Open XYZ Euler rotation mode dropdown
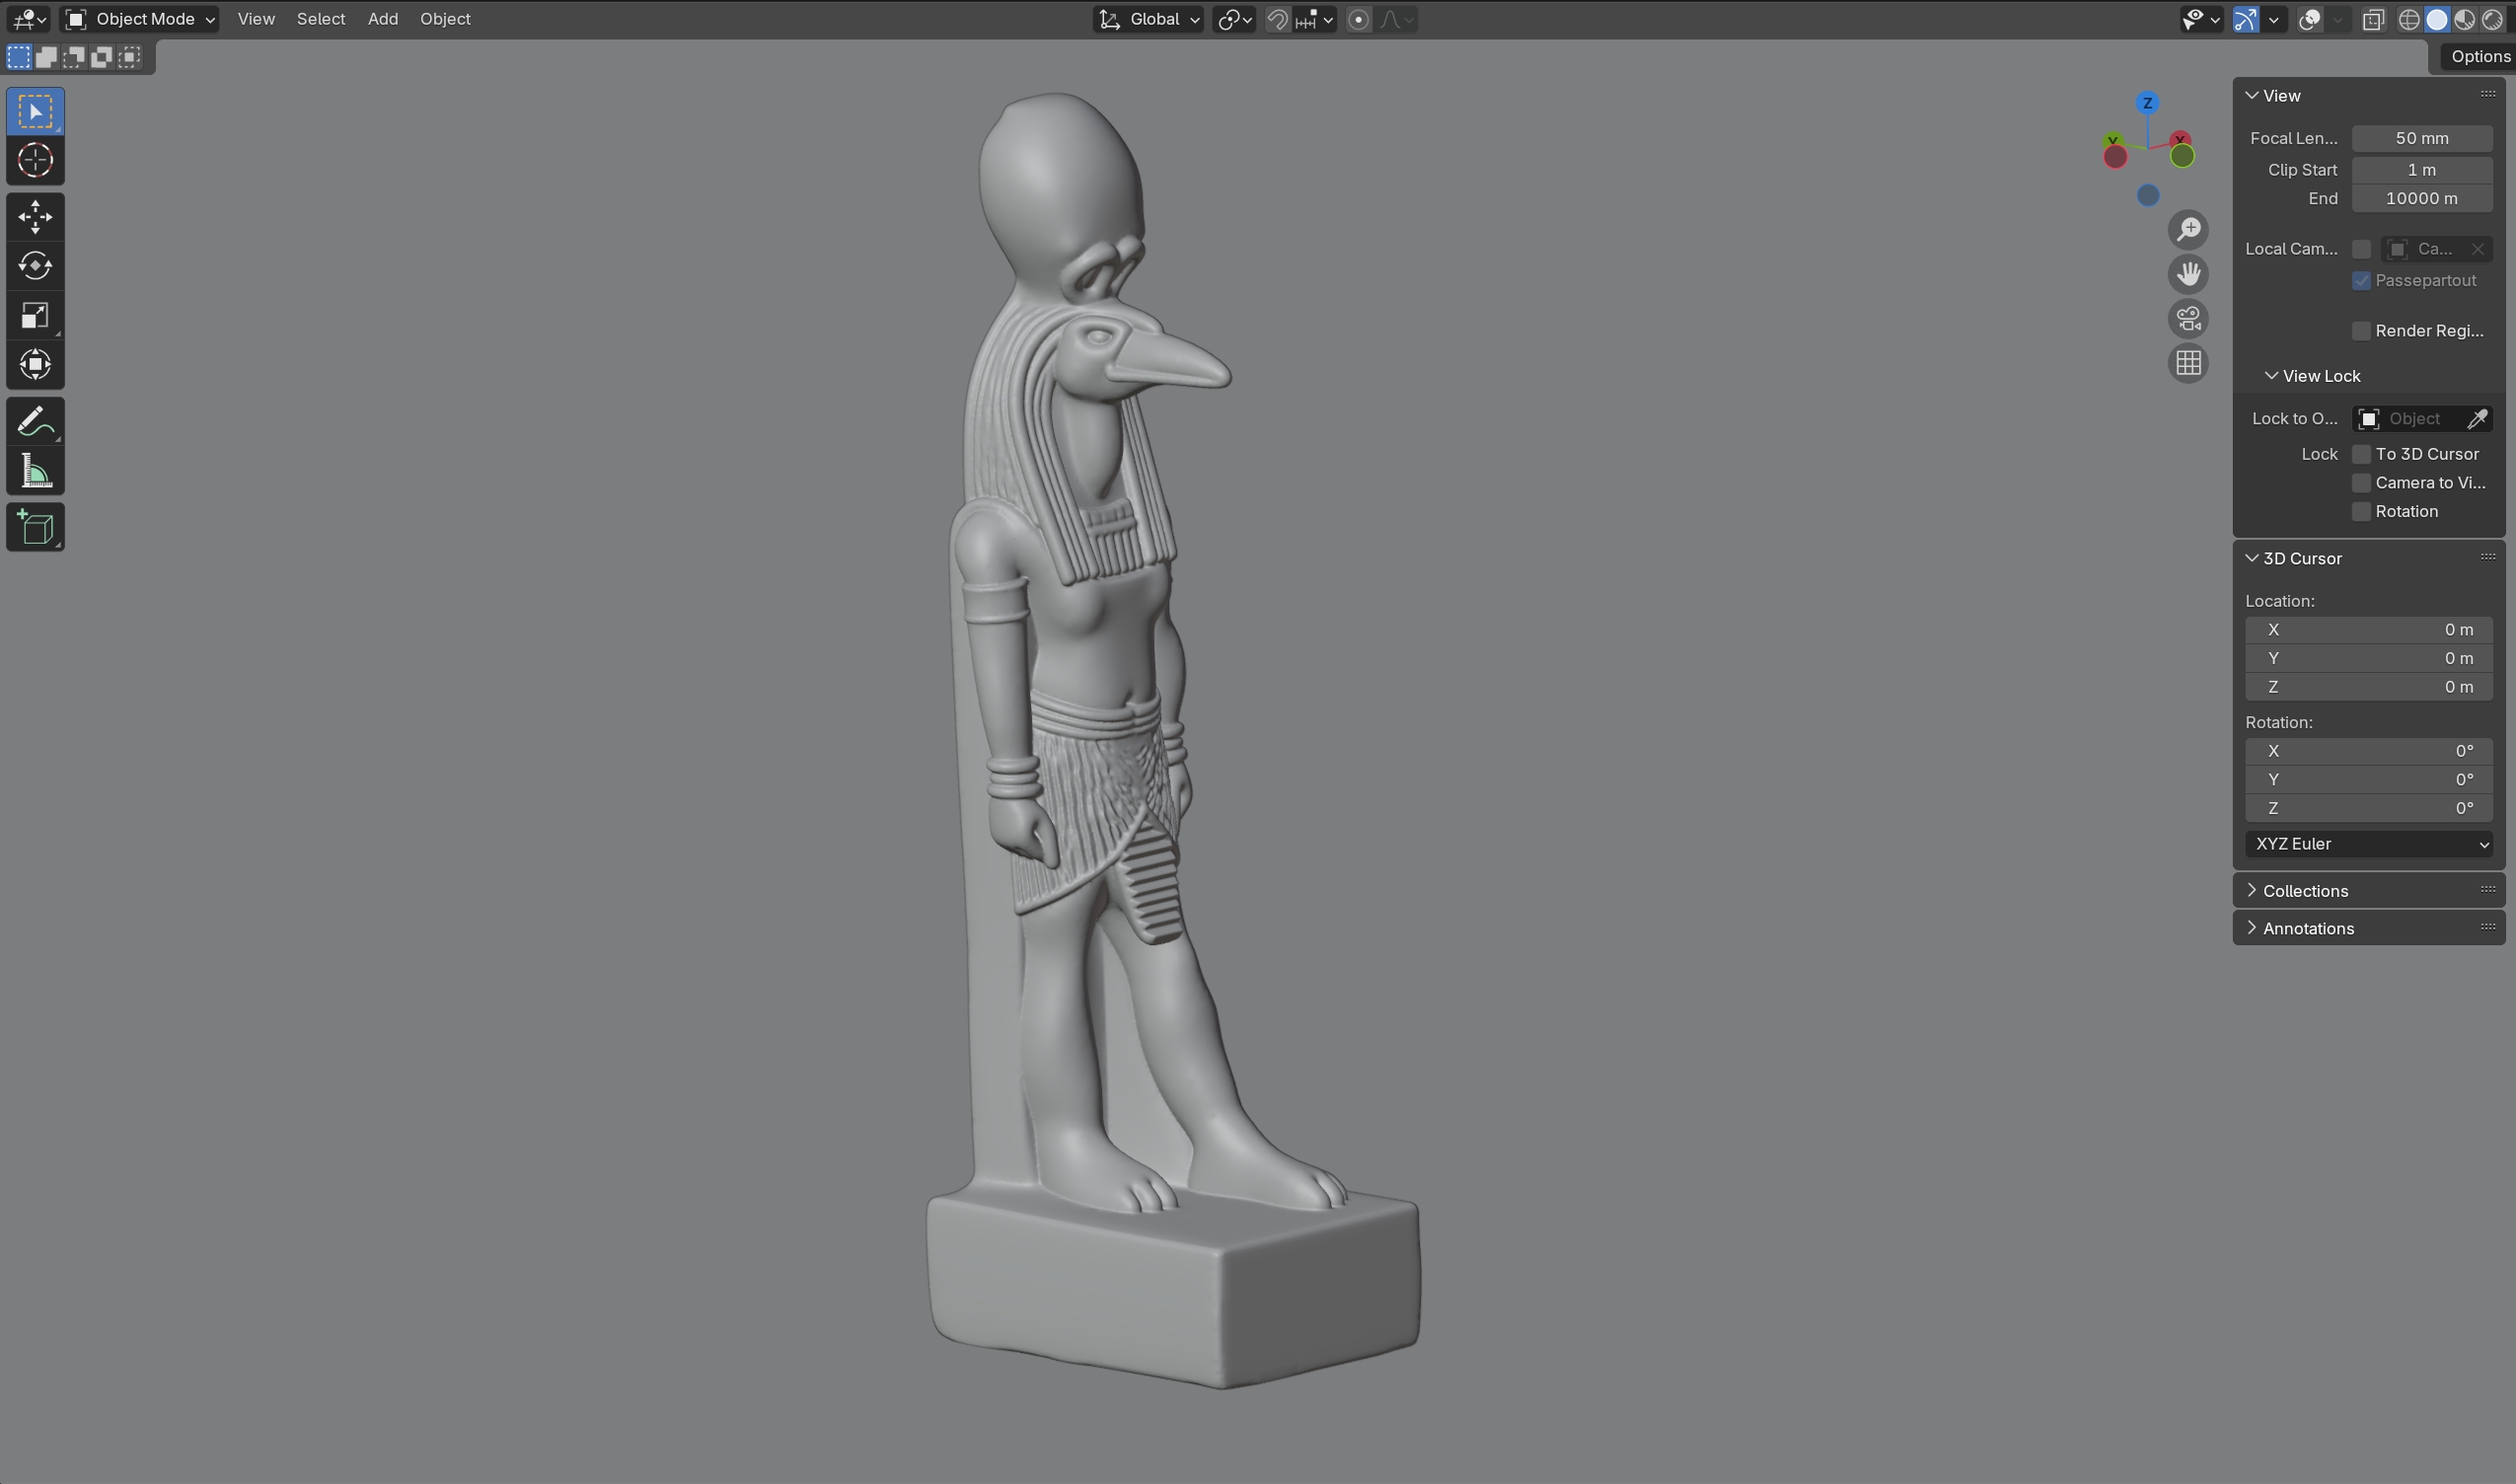 click(2368, 844)
